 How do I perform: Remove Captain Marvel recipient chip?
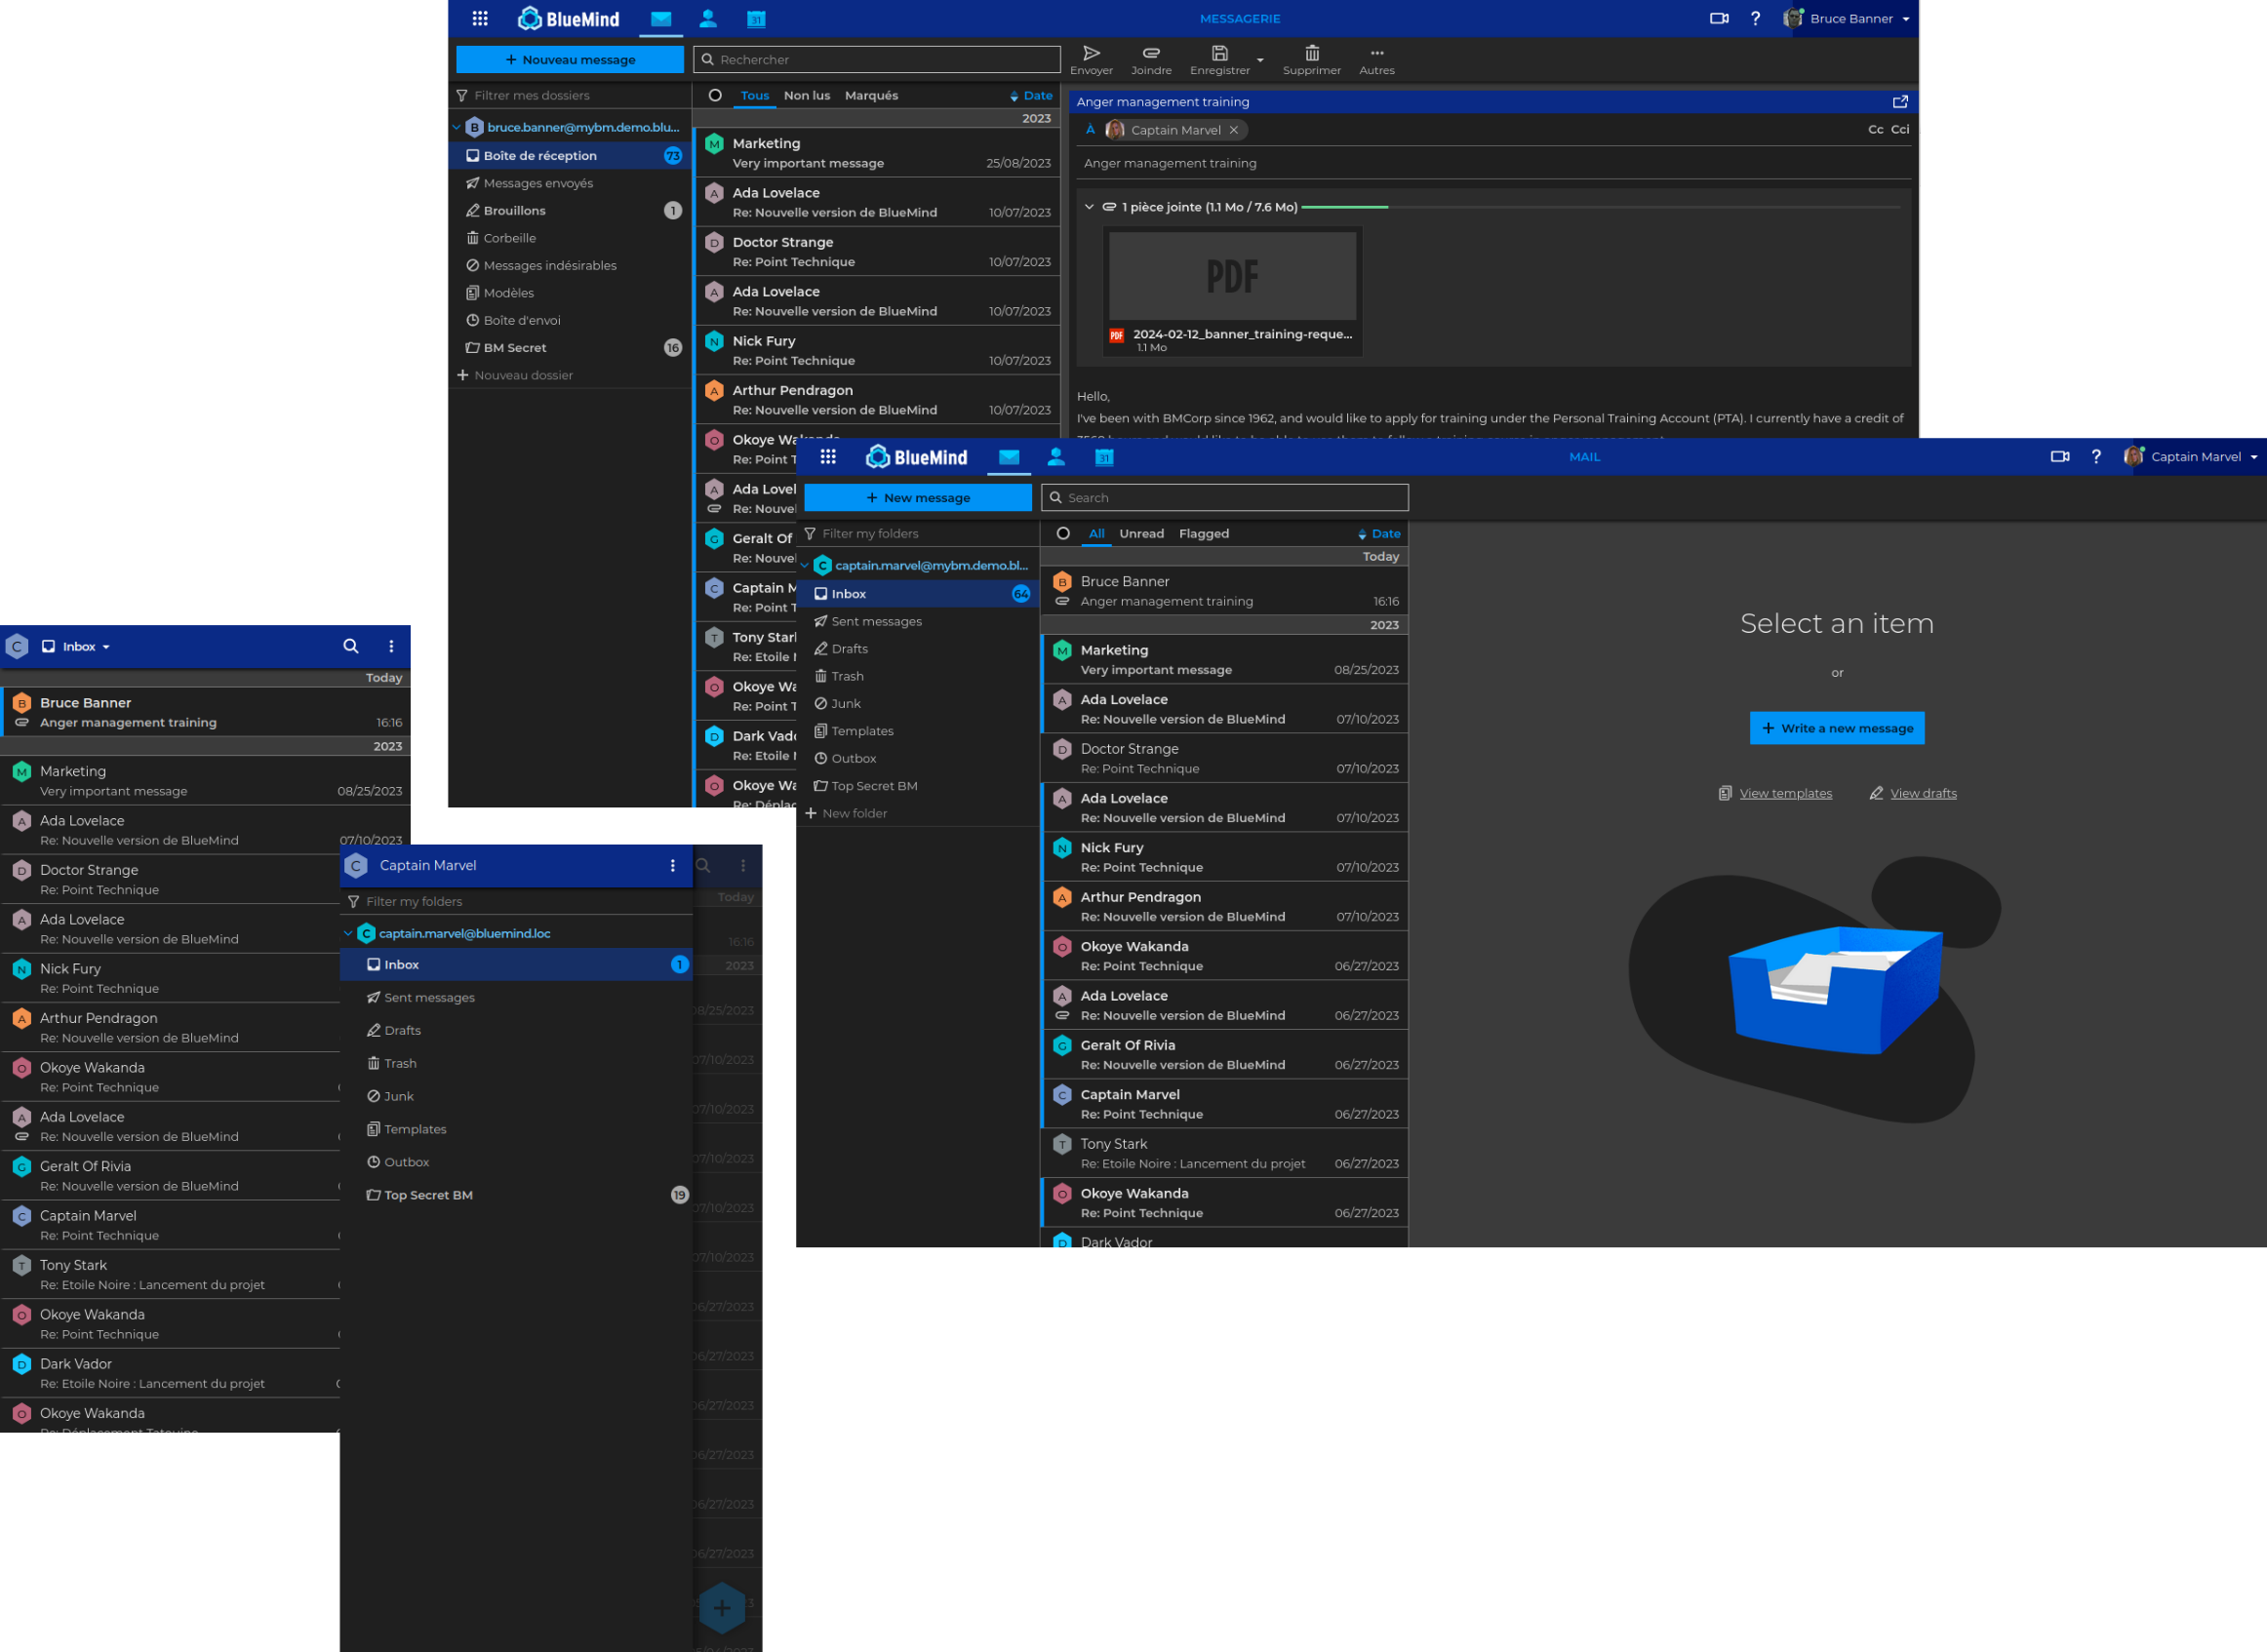tap(1234, 130)
